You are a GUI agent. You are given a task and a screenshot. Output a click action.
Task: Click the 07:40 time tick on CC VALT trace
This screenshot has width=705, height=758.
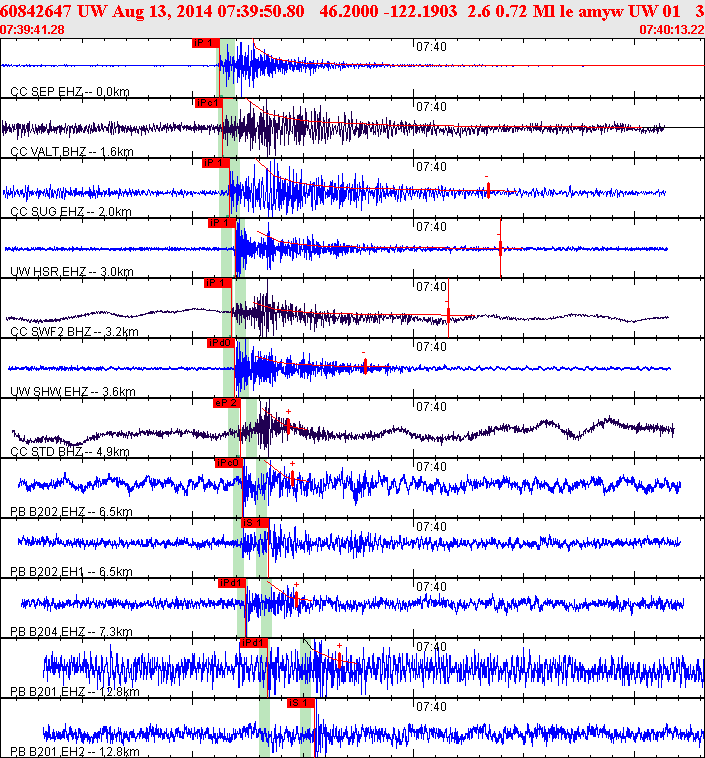point(431,107)
